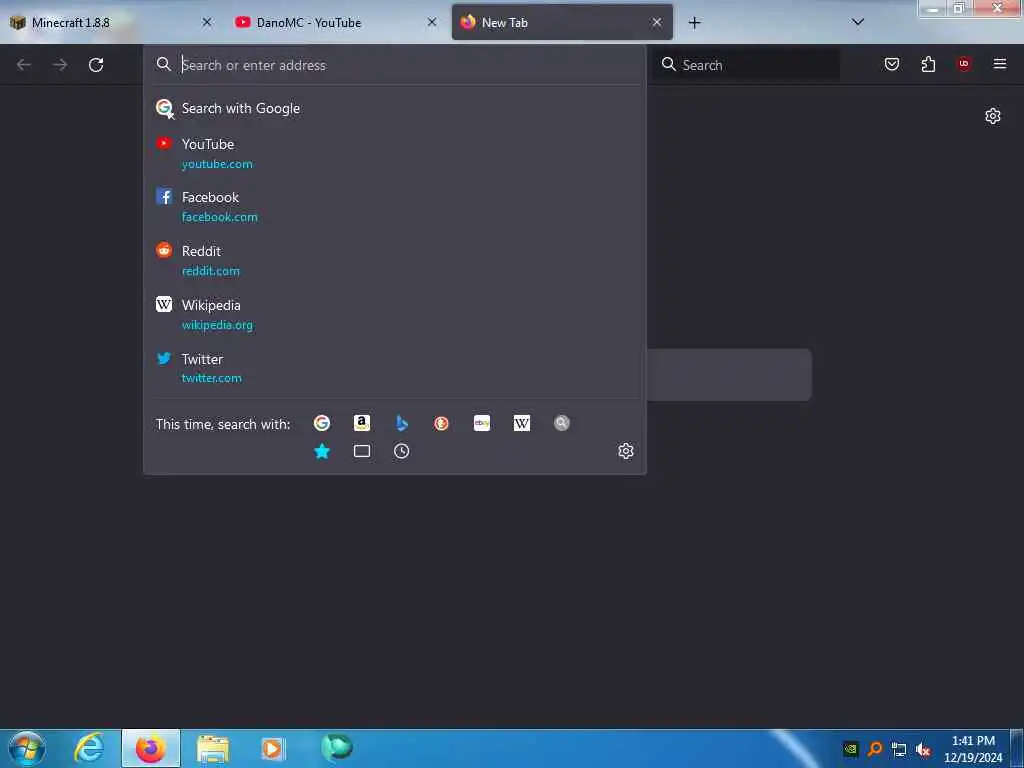Screen dimensions: 1024x768
Task: Search in open Tabs icon
Action: coord(362,451)
